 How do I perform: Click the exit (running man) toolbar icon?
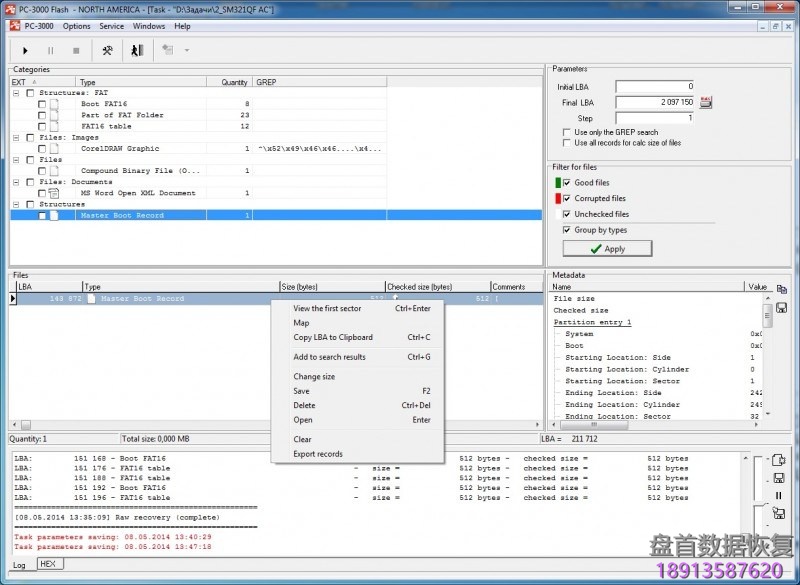137,50
